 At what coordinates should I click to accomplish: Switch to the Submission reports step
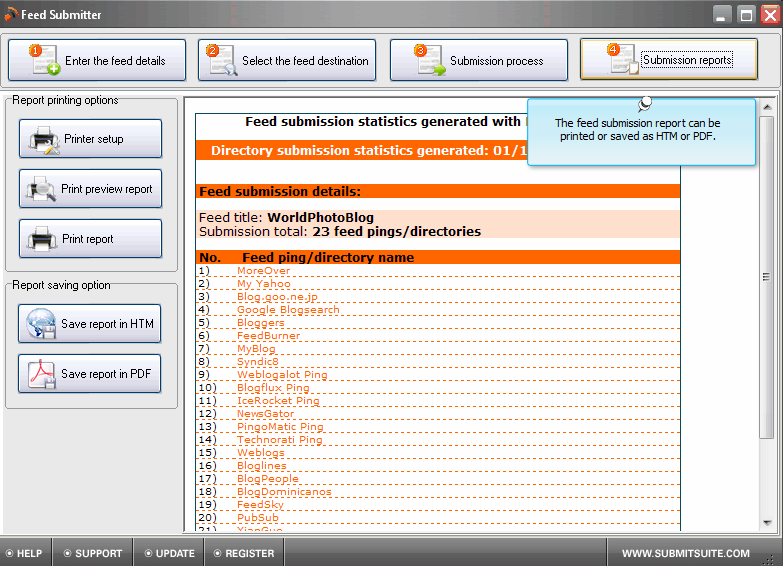pyautogui.click(x=669, y=59)
